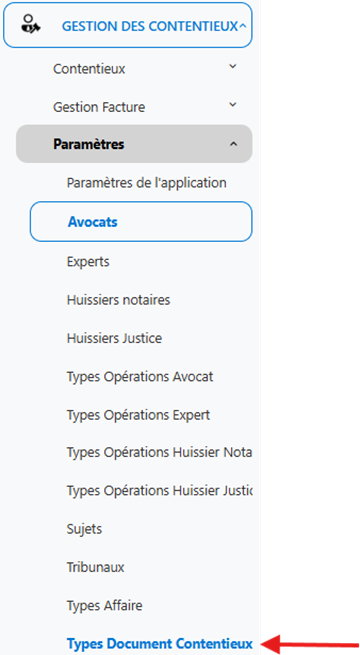This screenshot has width=360, height=655.
Task: Collapse the GESTION DES CONTENTIEUX chevron
Action: click(x=243, y=26)
